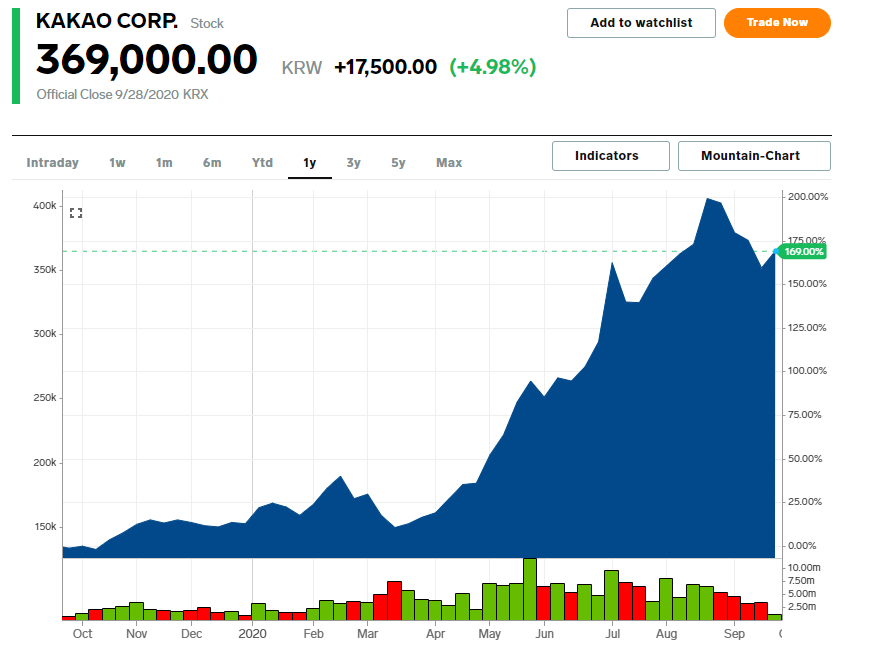Add Kakao Corp. to watchlist
Image resolution: width=882 pixels, height=671 pixels.
point(641,23)
